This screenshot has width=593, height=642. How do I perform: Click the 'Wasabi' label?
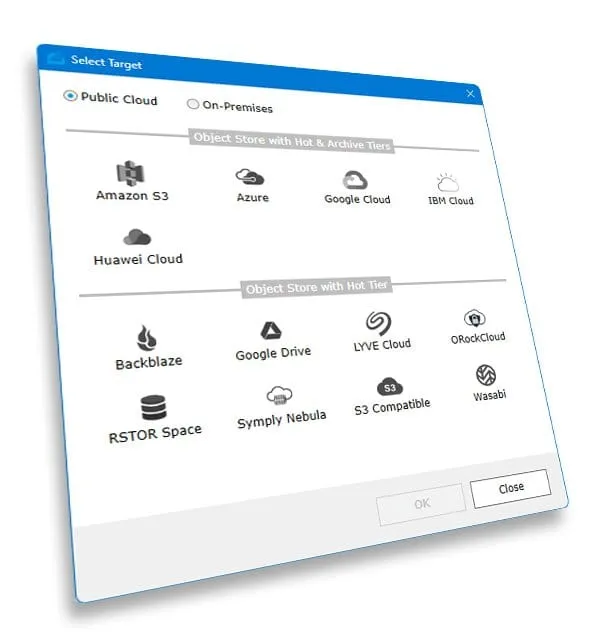[x=490, y=395]
